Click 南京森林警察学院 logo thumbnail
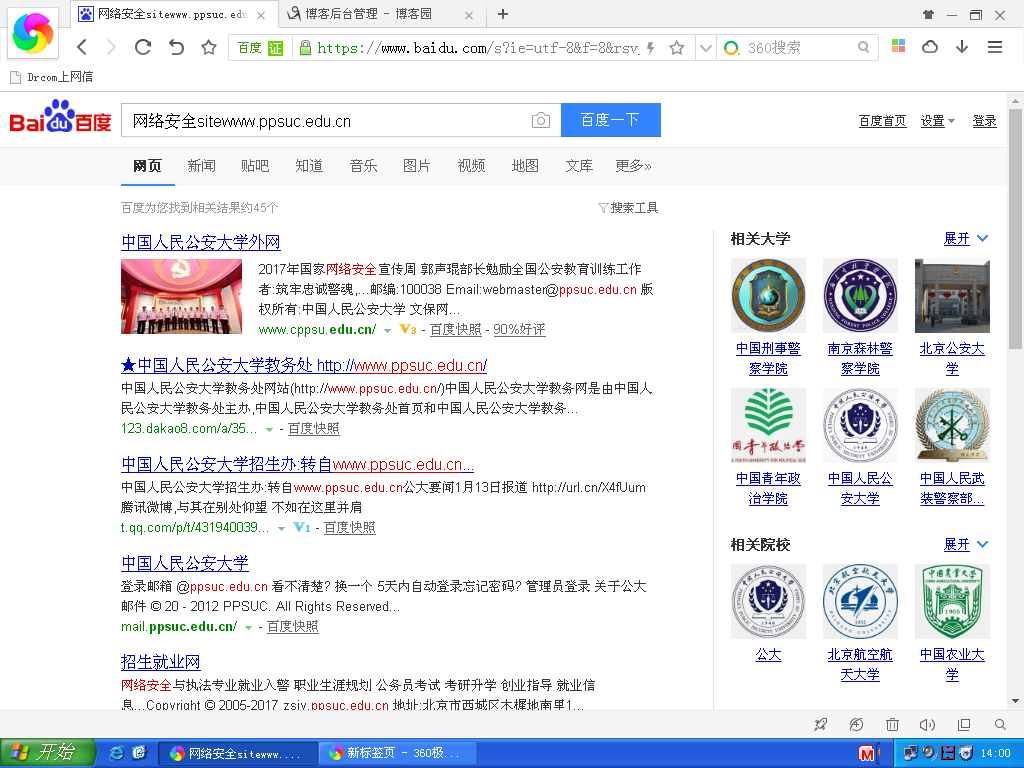The width and height of the screenshot is (1024, 768). [x=860, y=295]
